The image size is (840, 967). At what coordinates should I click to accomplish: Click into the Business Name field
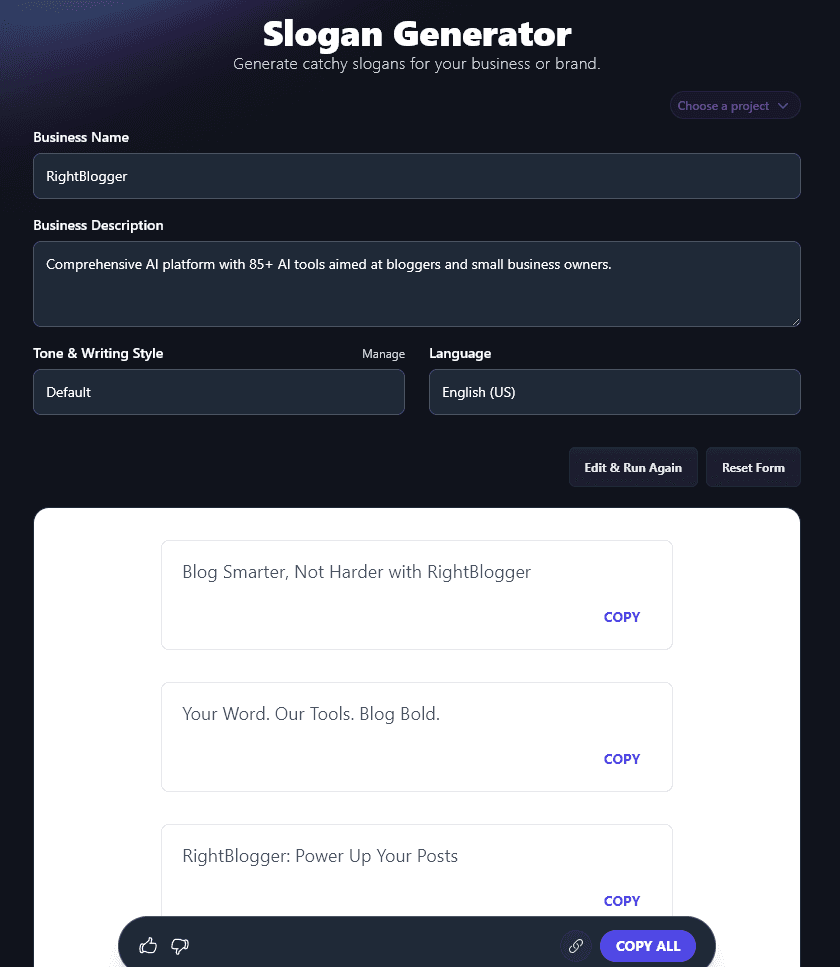coord(417,175)
